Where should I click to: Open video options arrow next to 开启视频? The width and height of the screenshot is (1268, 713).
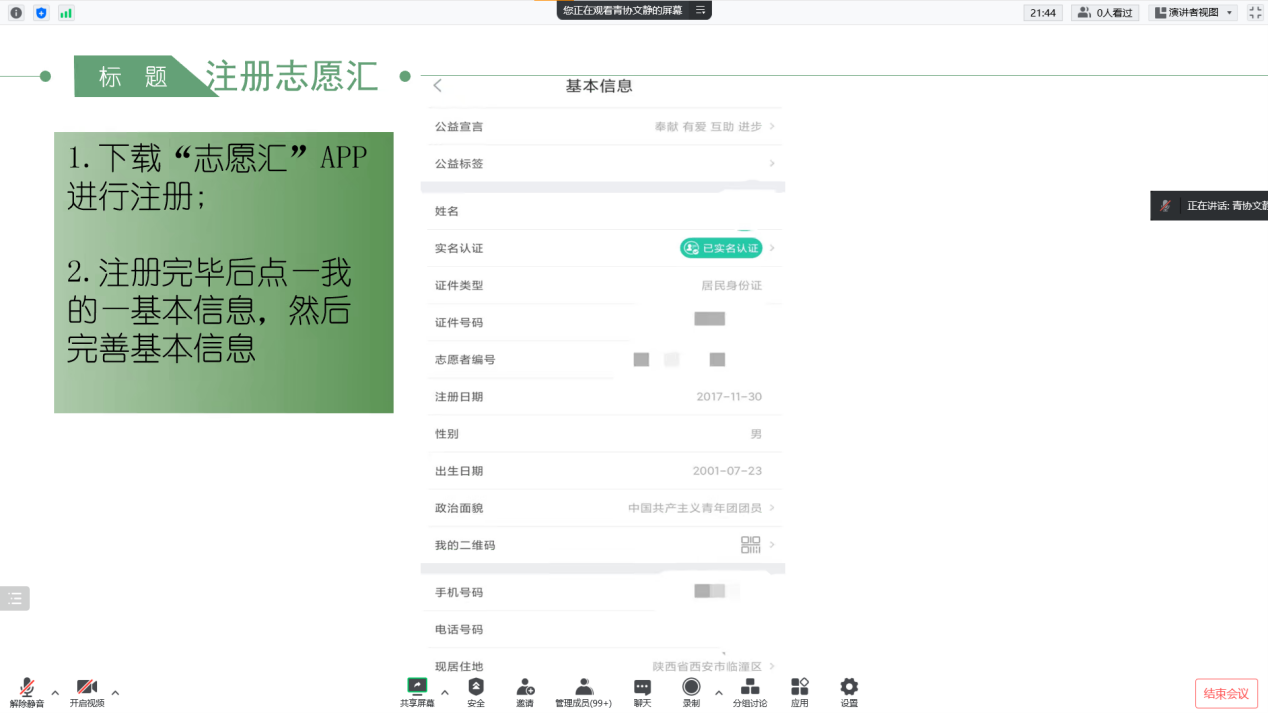click(x=115, y=692)
